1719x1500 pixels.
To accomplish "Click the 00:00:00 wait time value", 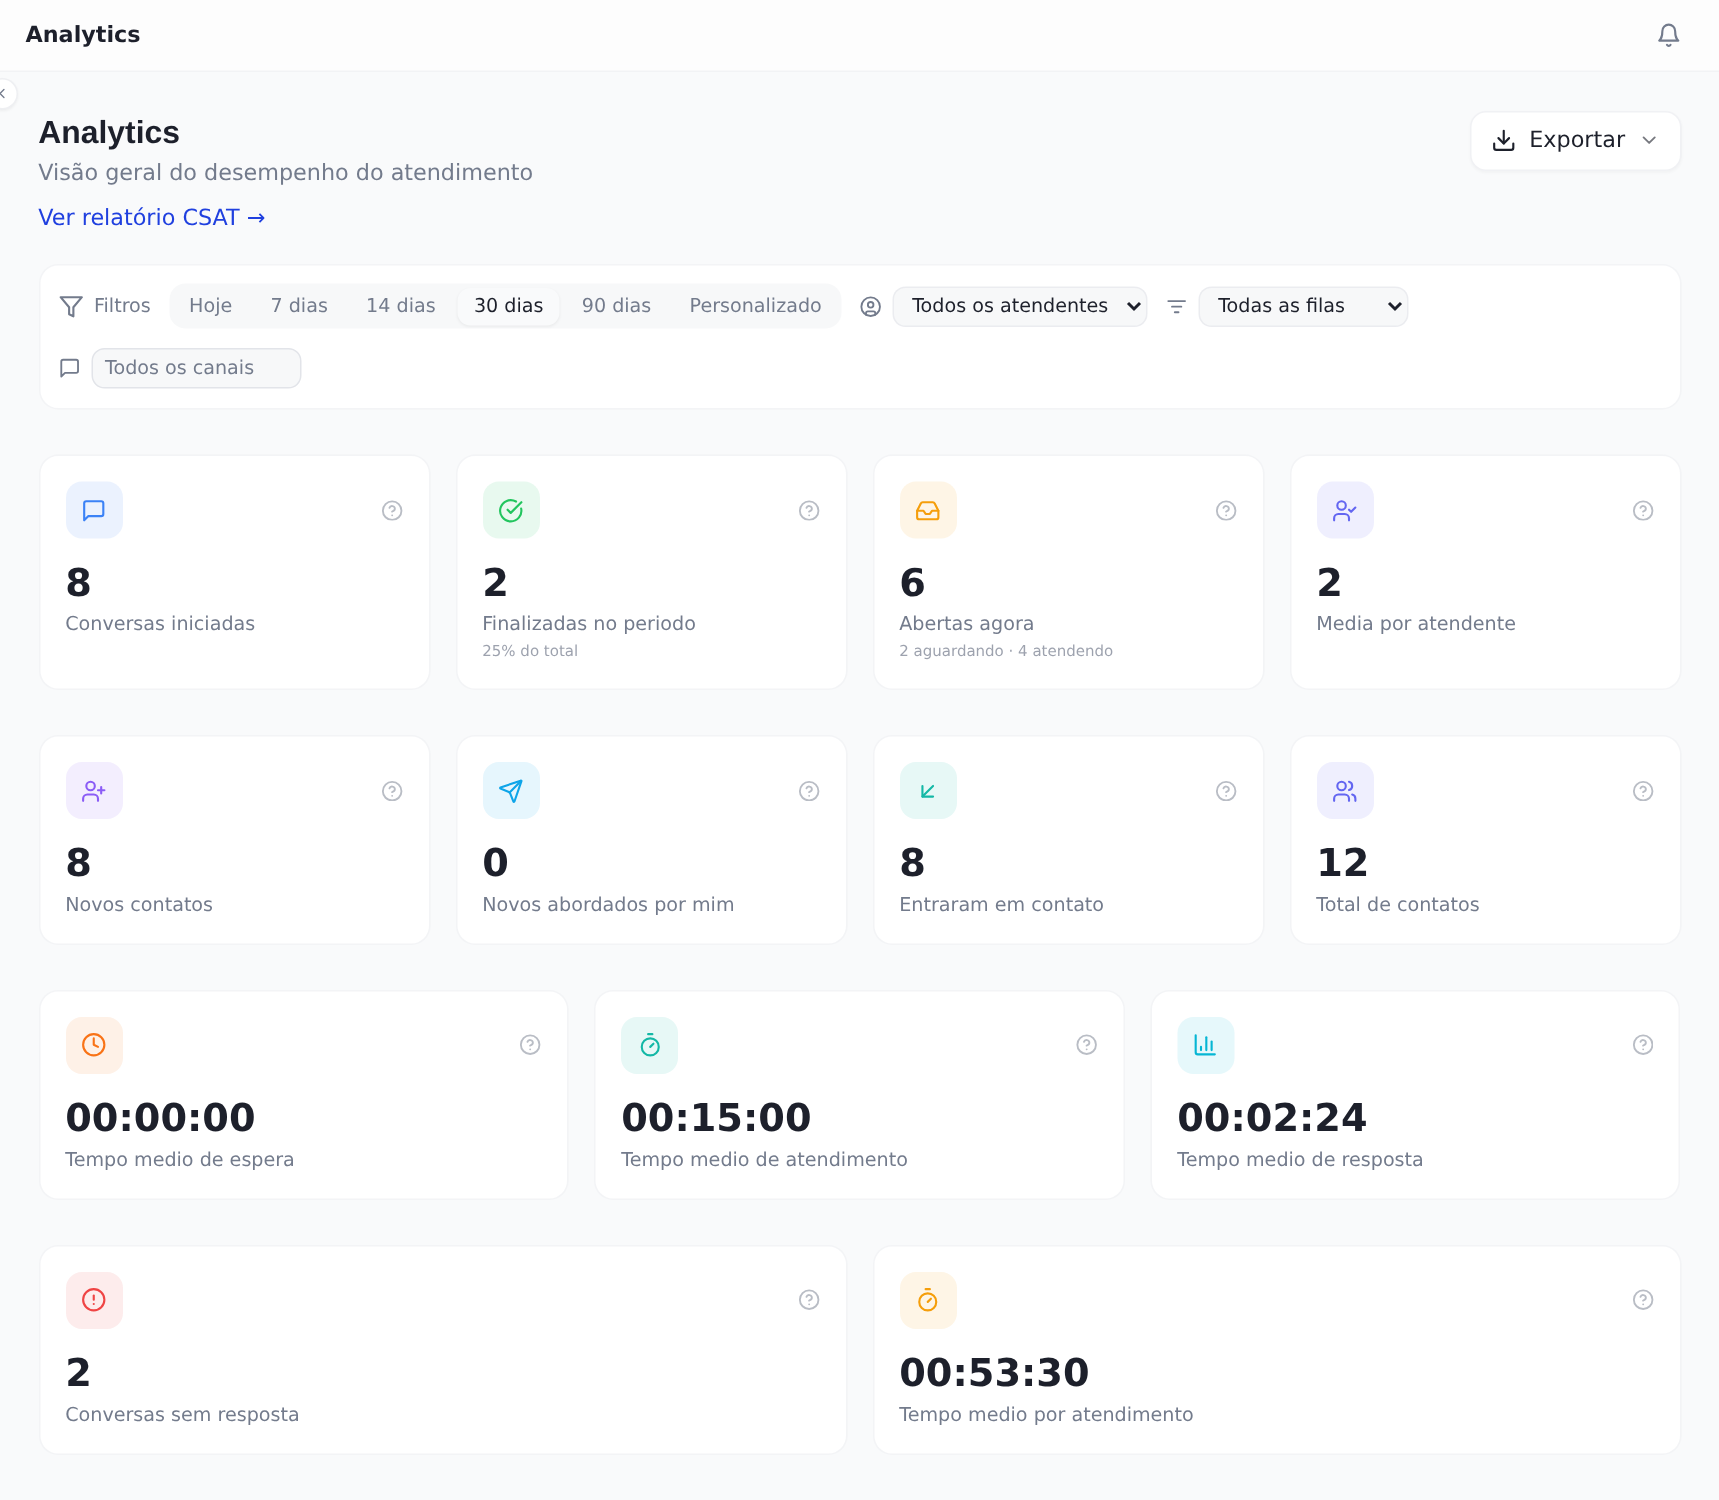I will 160,1118.
